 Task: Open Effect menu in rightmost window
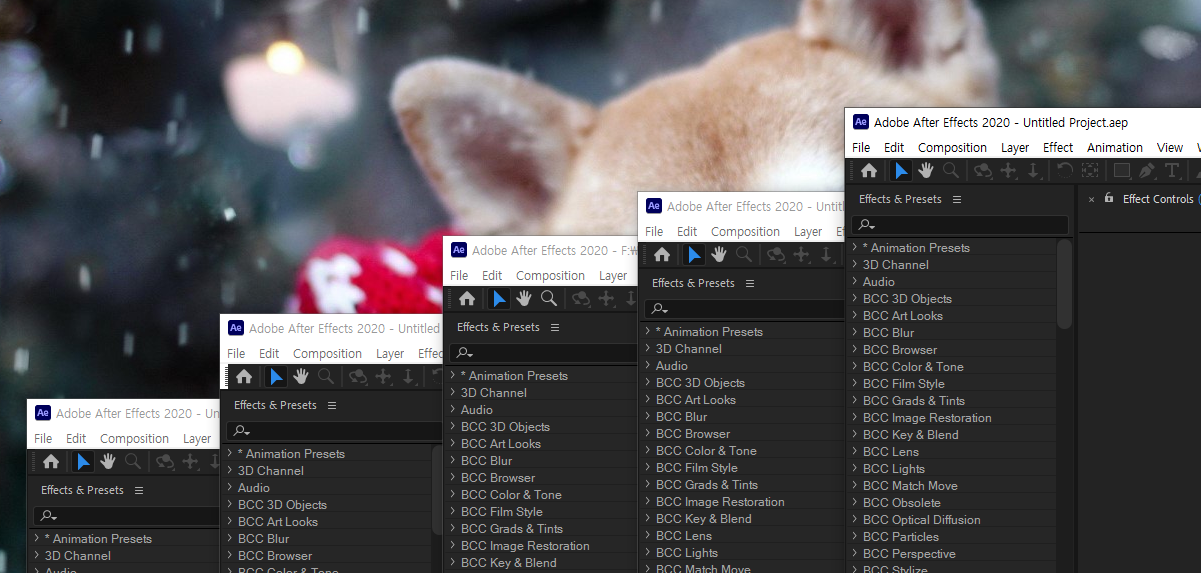coord(1058,147)
